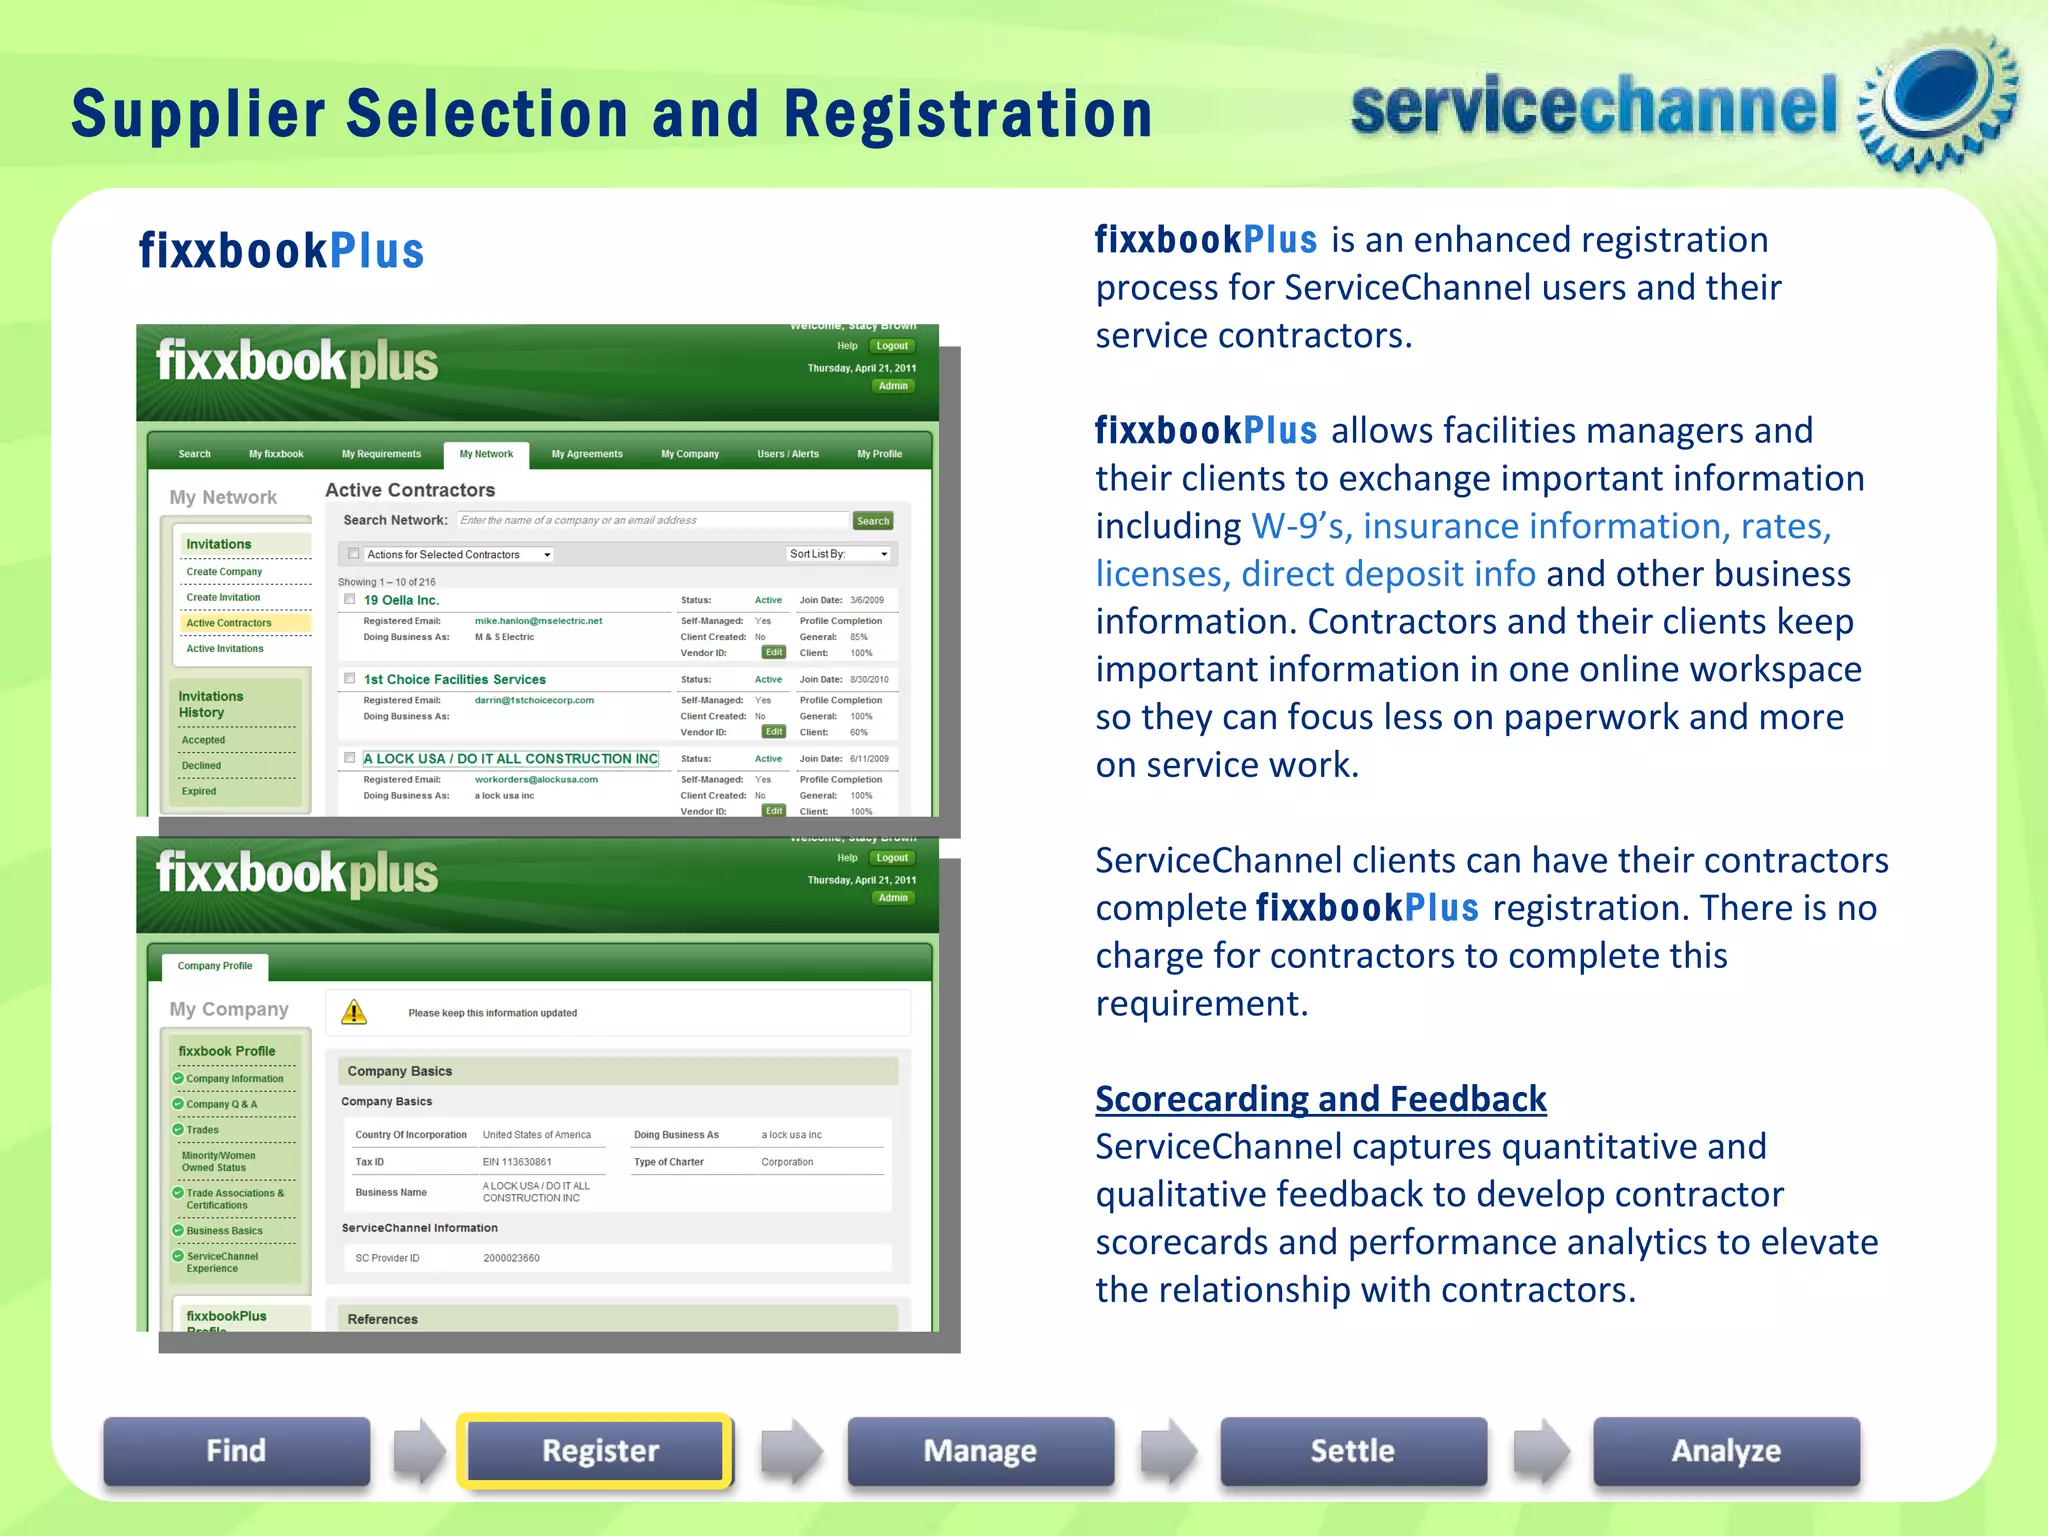
Task: Open the Scorecarding and Feedback link
Action: (x=1320, y=1098)
